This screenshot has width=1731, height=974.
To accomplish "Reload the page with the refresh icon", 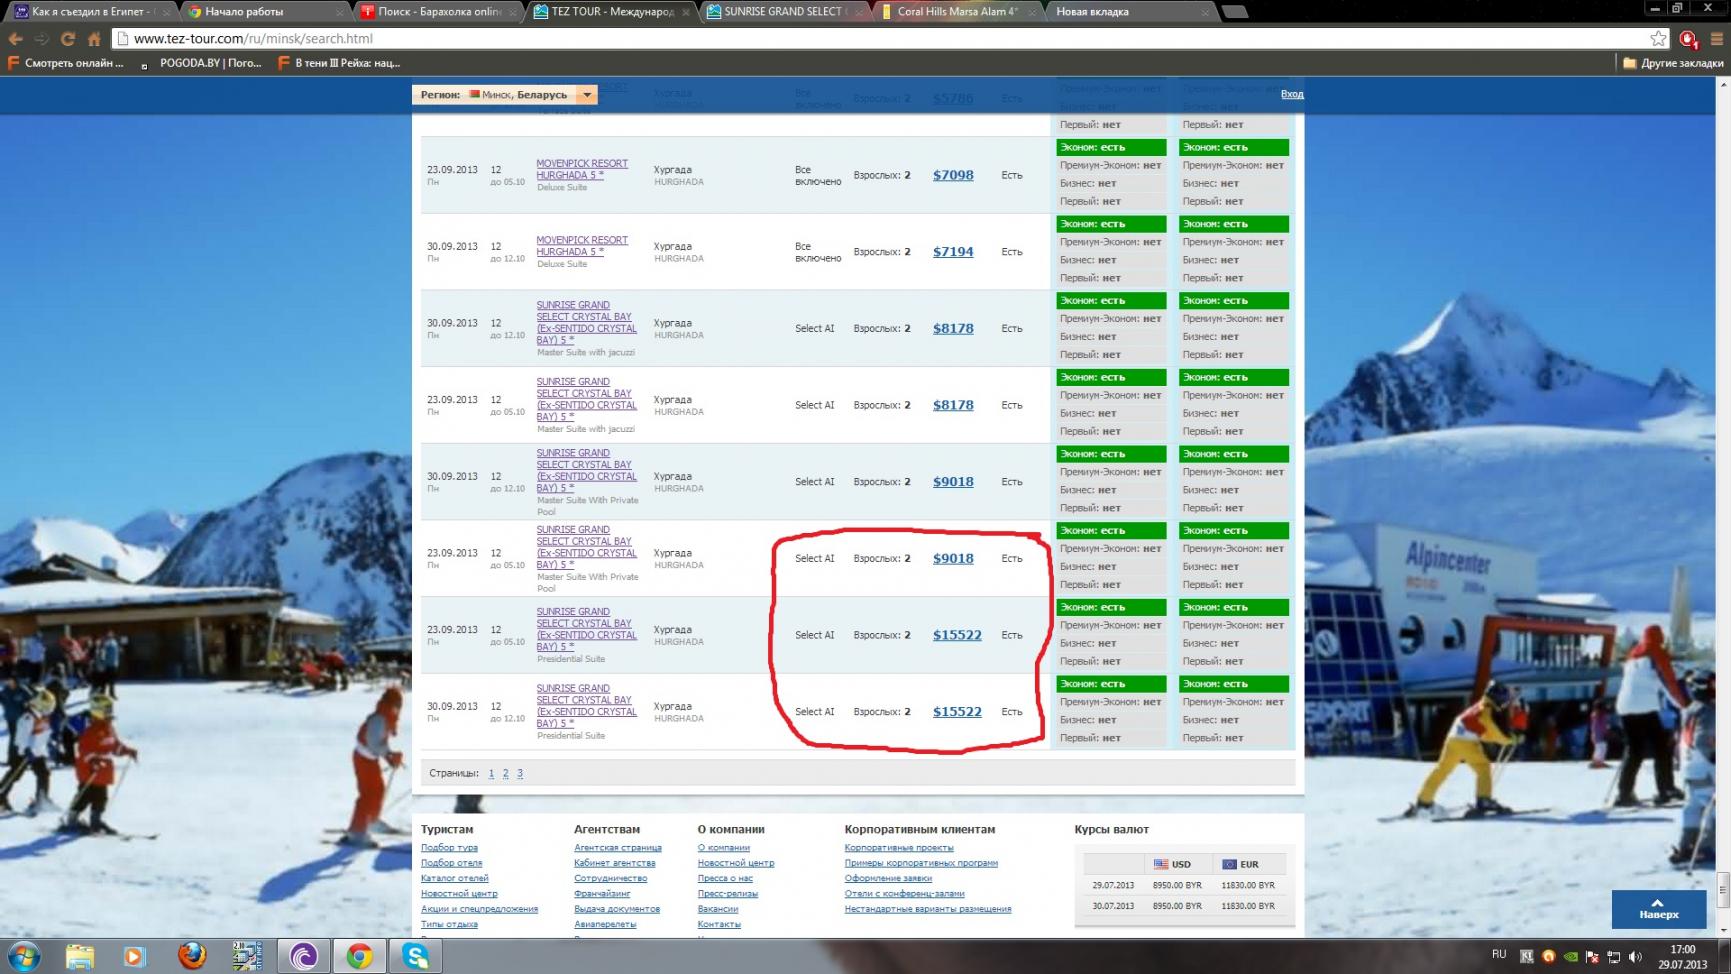I will (67, 39).
